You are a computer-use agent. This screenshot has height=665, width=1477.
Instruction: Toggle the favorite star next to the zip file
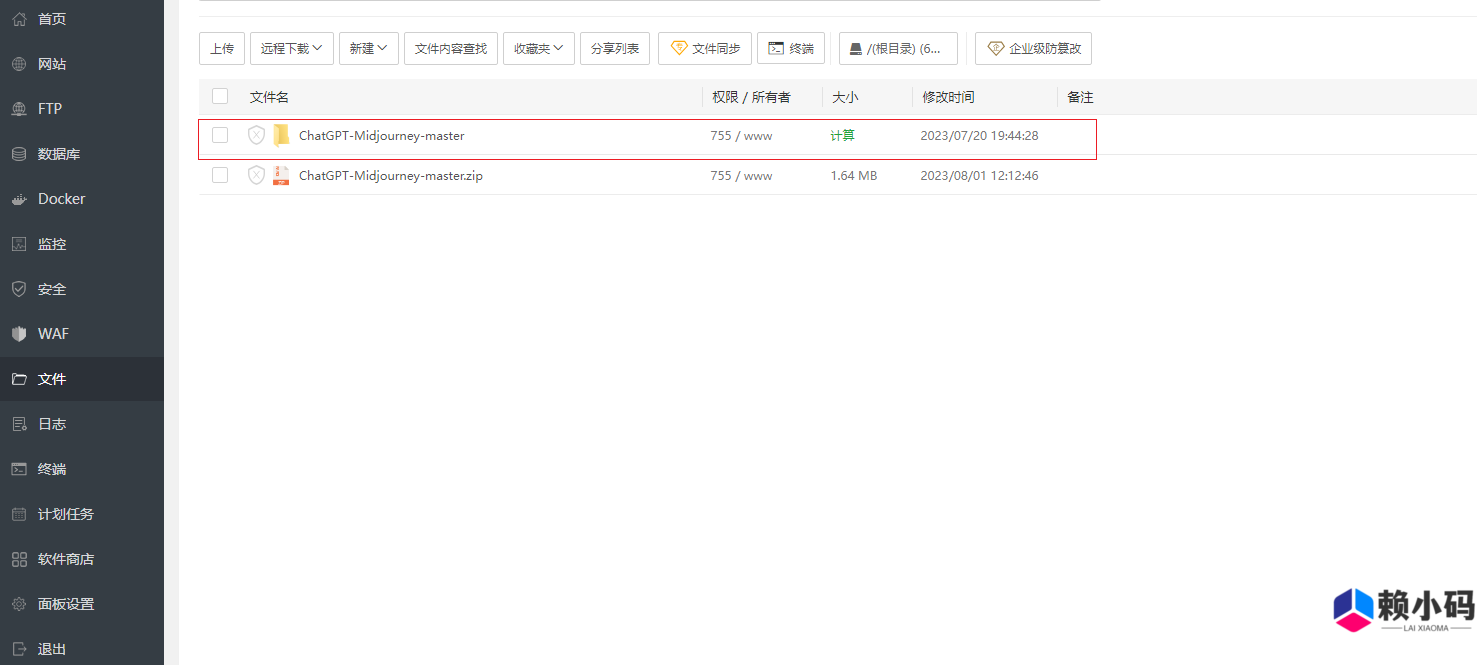pyautogui.click(x=255, y=174)
